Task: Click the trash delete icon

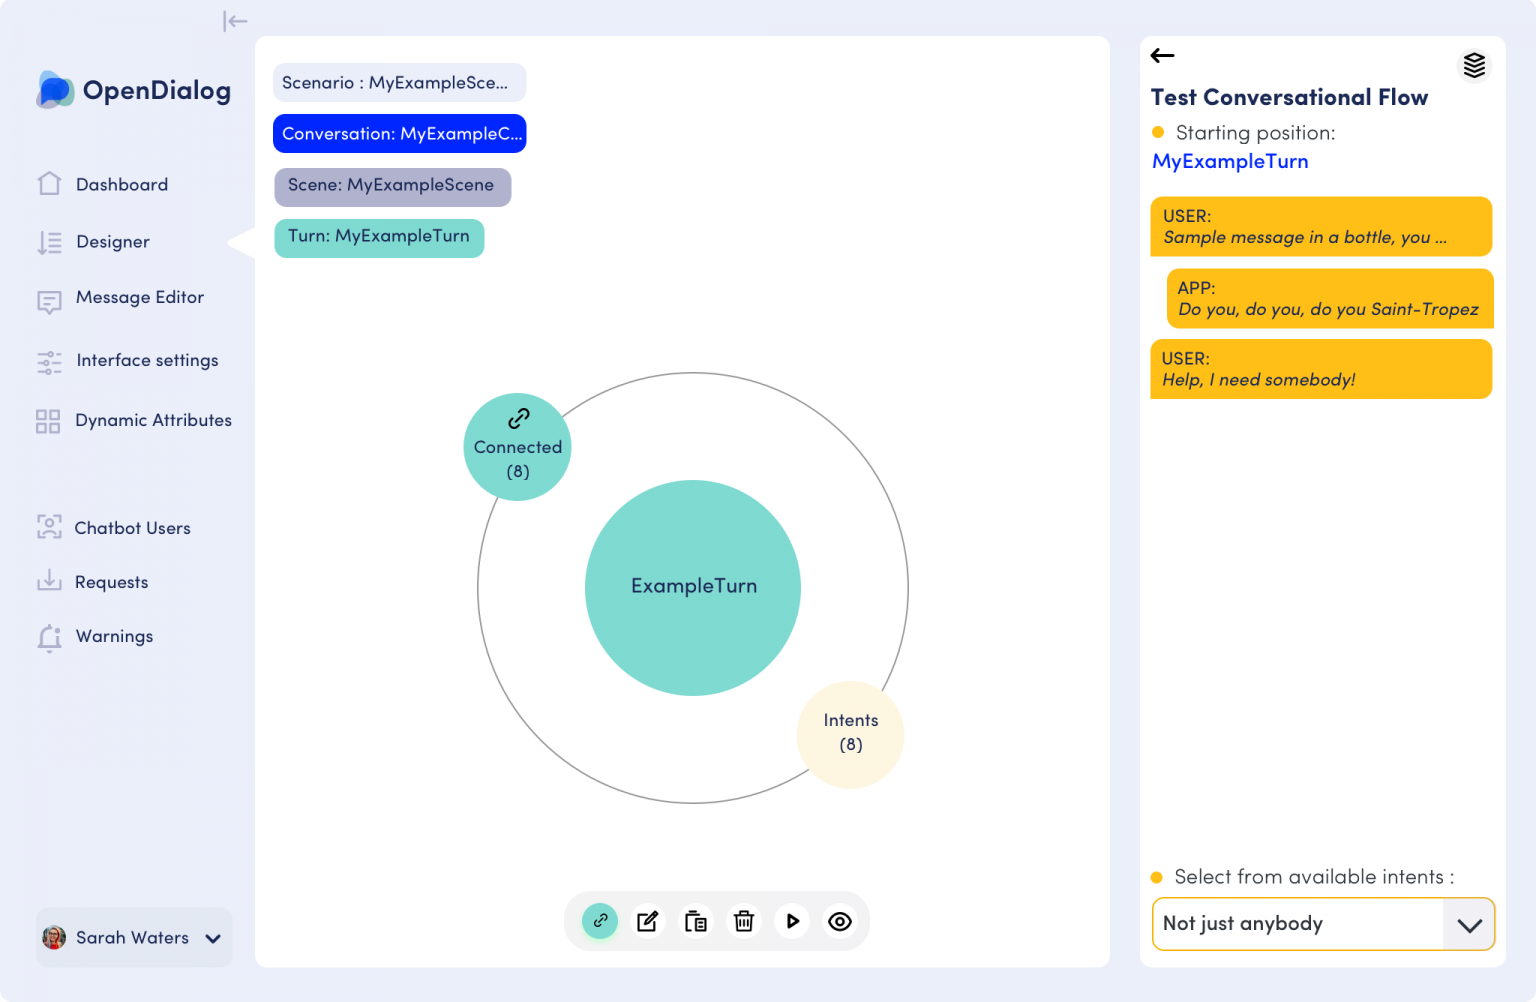Action: click(x=744, y=921)
